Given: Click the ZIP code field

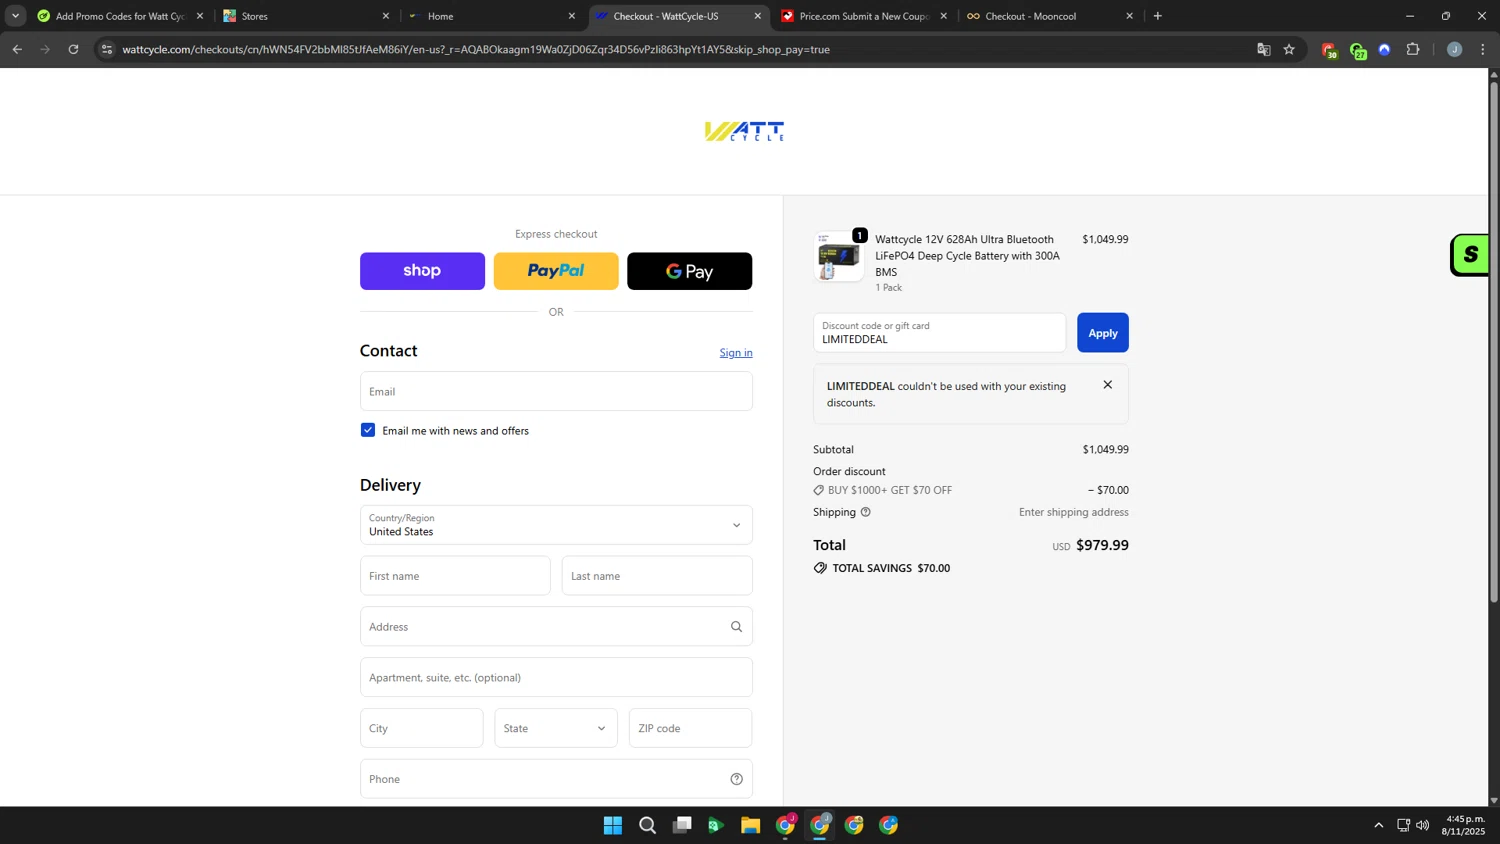Looking at the screenshot, I should point(690,728).
